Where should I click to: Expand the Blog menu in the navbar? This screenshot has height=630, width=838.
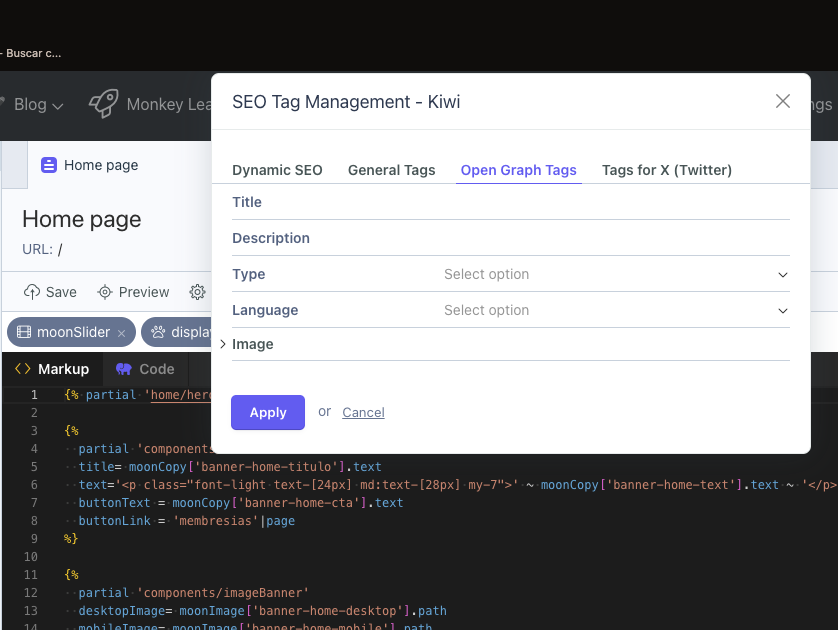[x=38, y=104]
